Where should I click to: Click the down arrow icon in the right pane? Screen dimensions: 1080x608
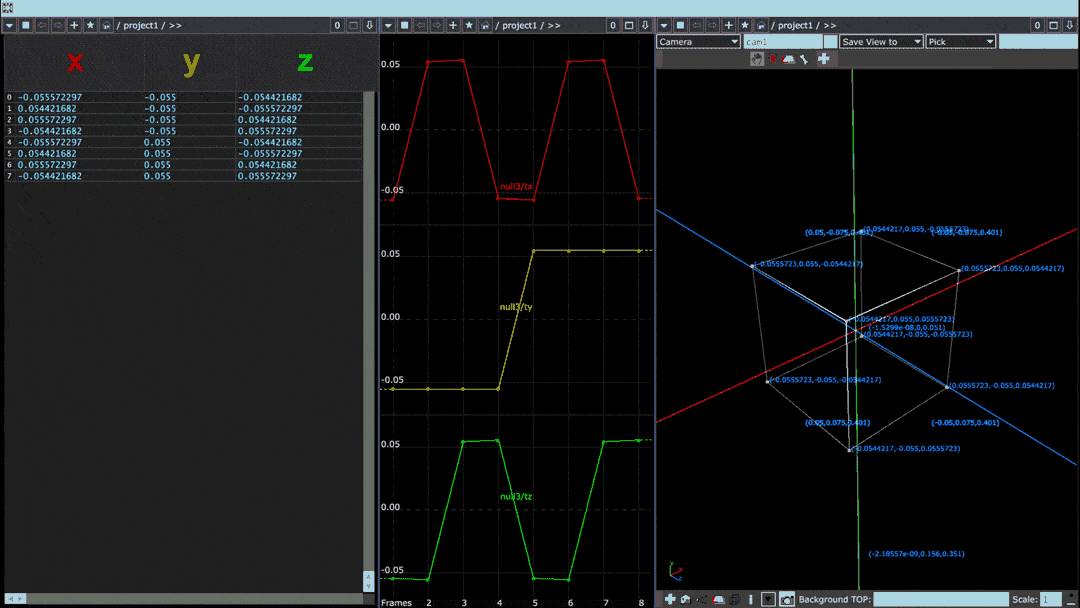tap(1070, 25)
